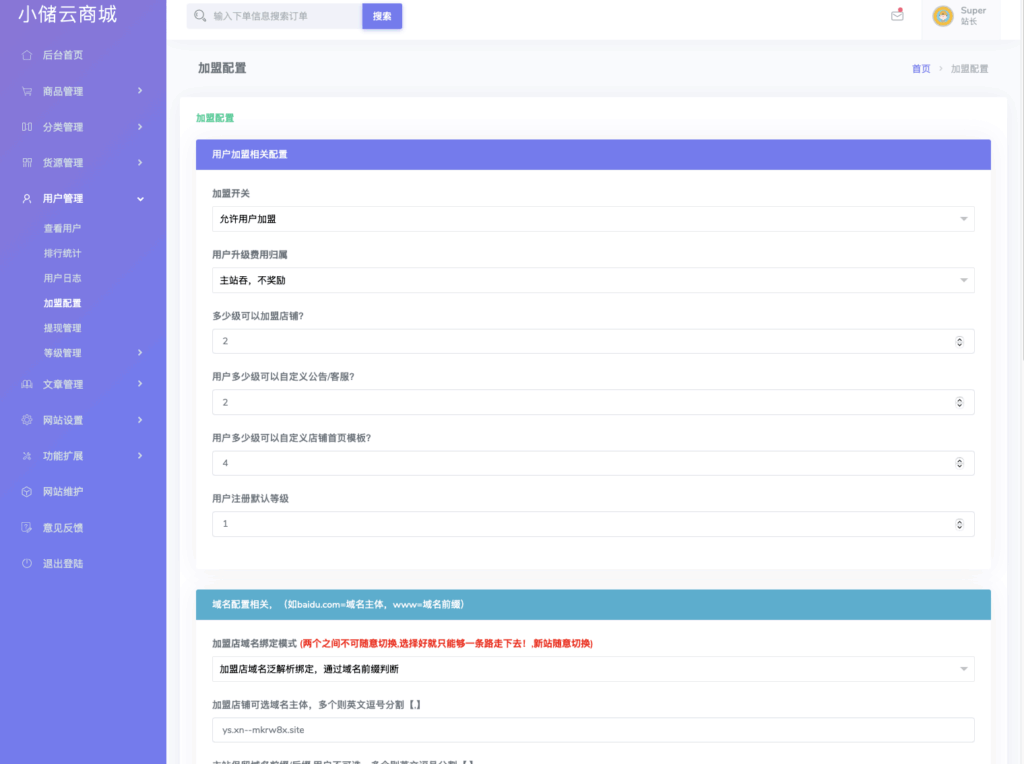
Task: Click the Super 站长 avatar icon
Action: click(941, 16)
